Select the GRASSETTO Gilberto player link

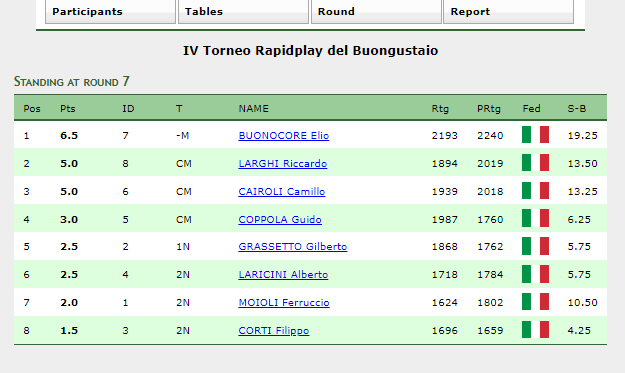[293, 247]
